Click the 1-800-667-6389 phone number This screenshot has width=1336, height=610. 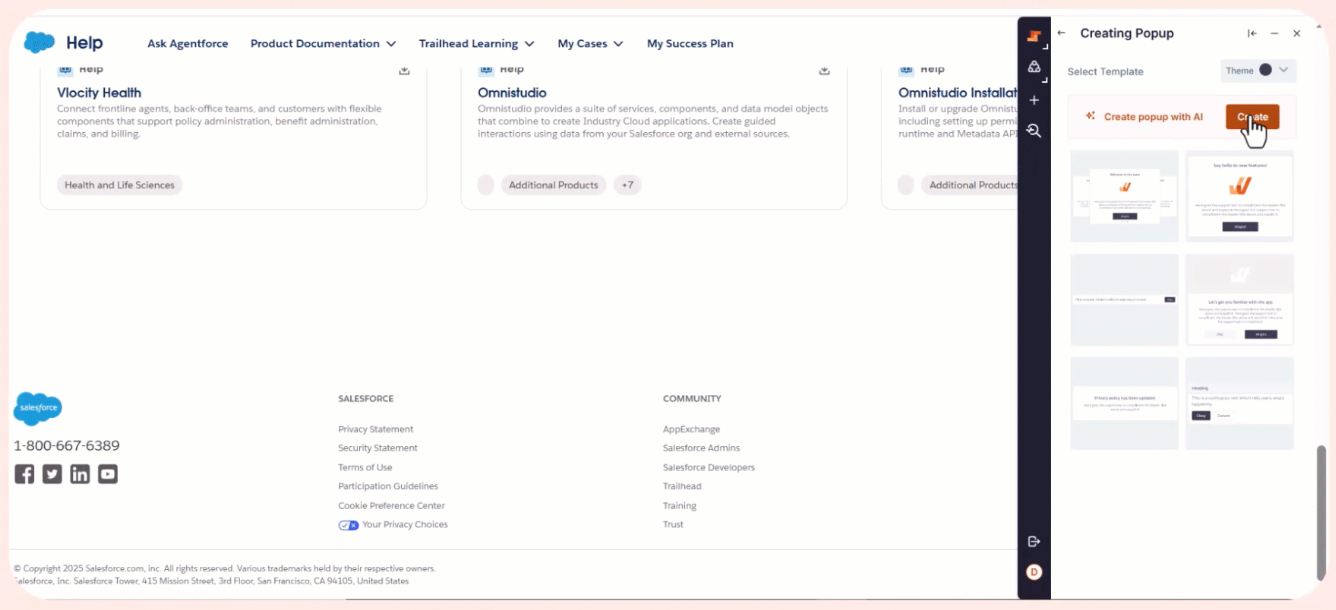pyautogui.click(x=67, y=446)
